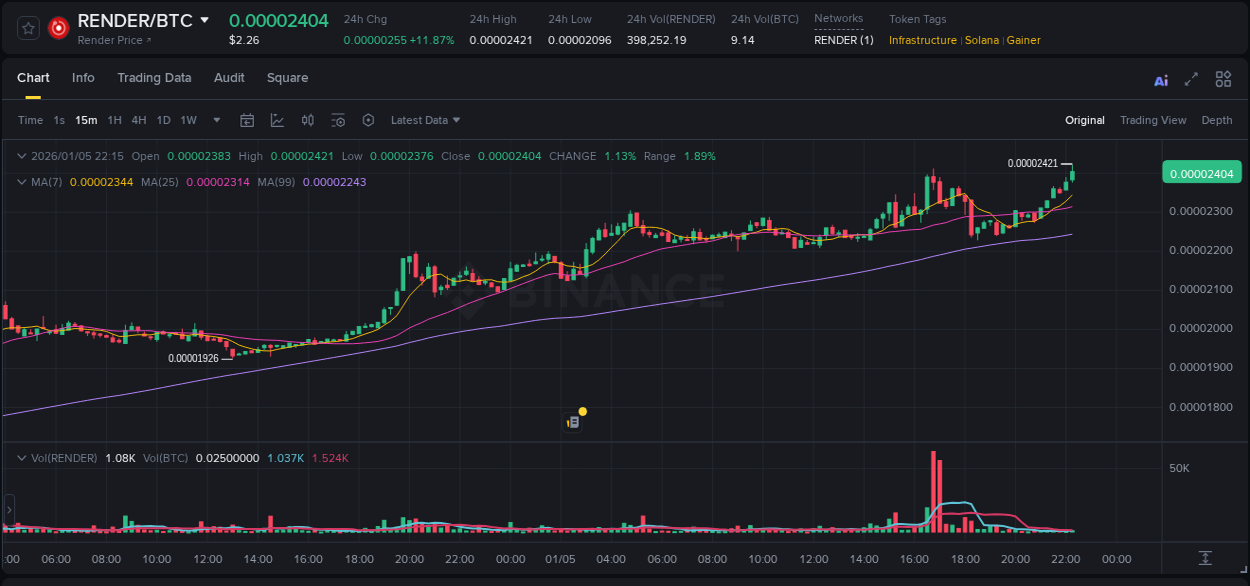Viewport: 1250px width, 586px height.
Task: Open the AI chart analysis icon
Action: [x=1160, y=78]
